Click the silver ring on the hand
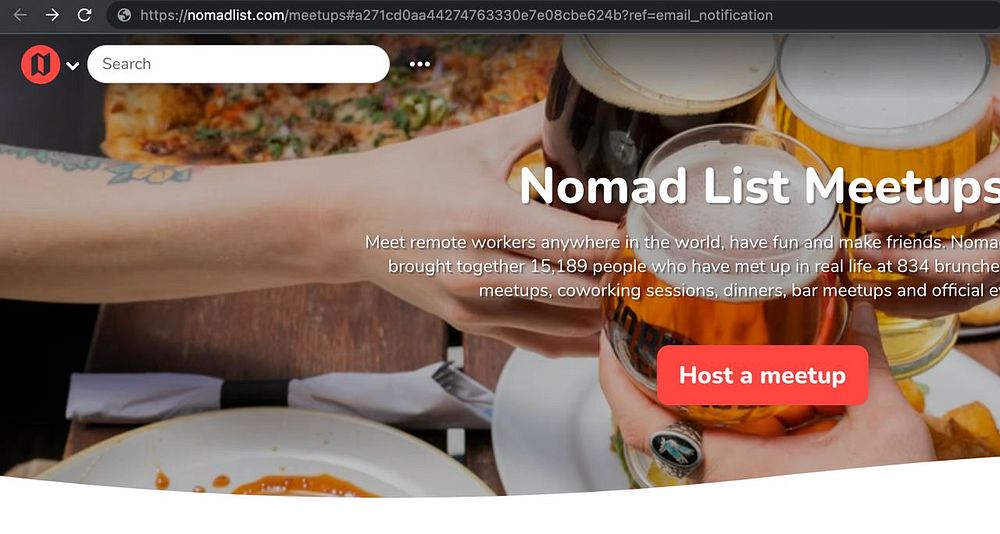 click(x=676, y=450)
